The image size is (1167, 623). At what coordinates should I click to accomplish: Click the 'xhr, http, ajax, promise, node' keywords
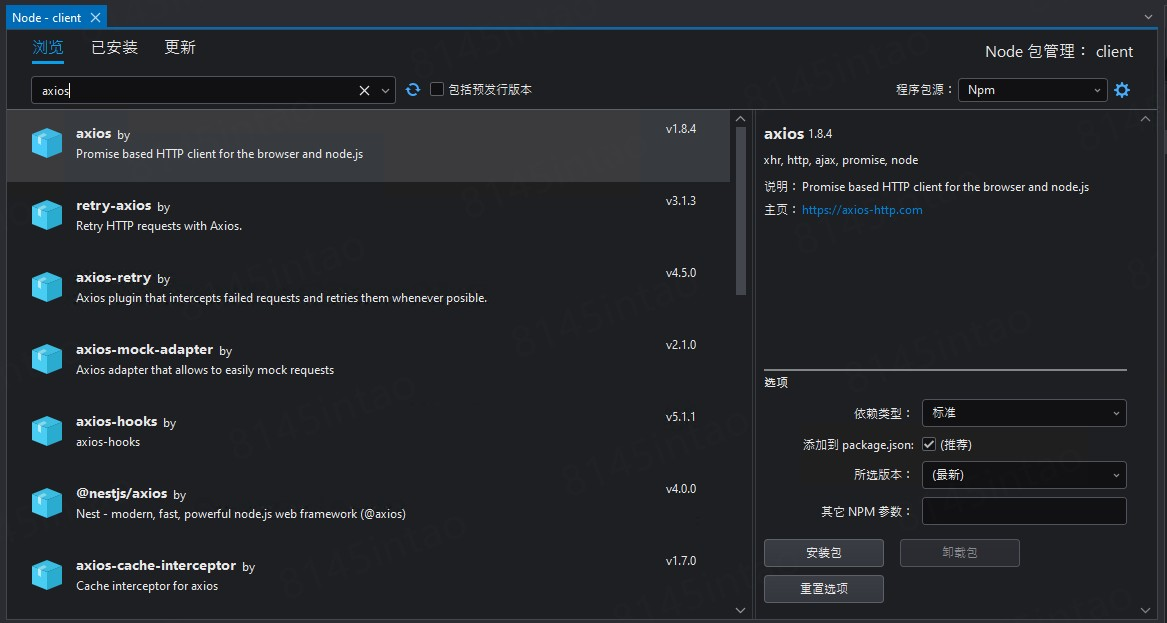(x=841, y=160)
